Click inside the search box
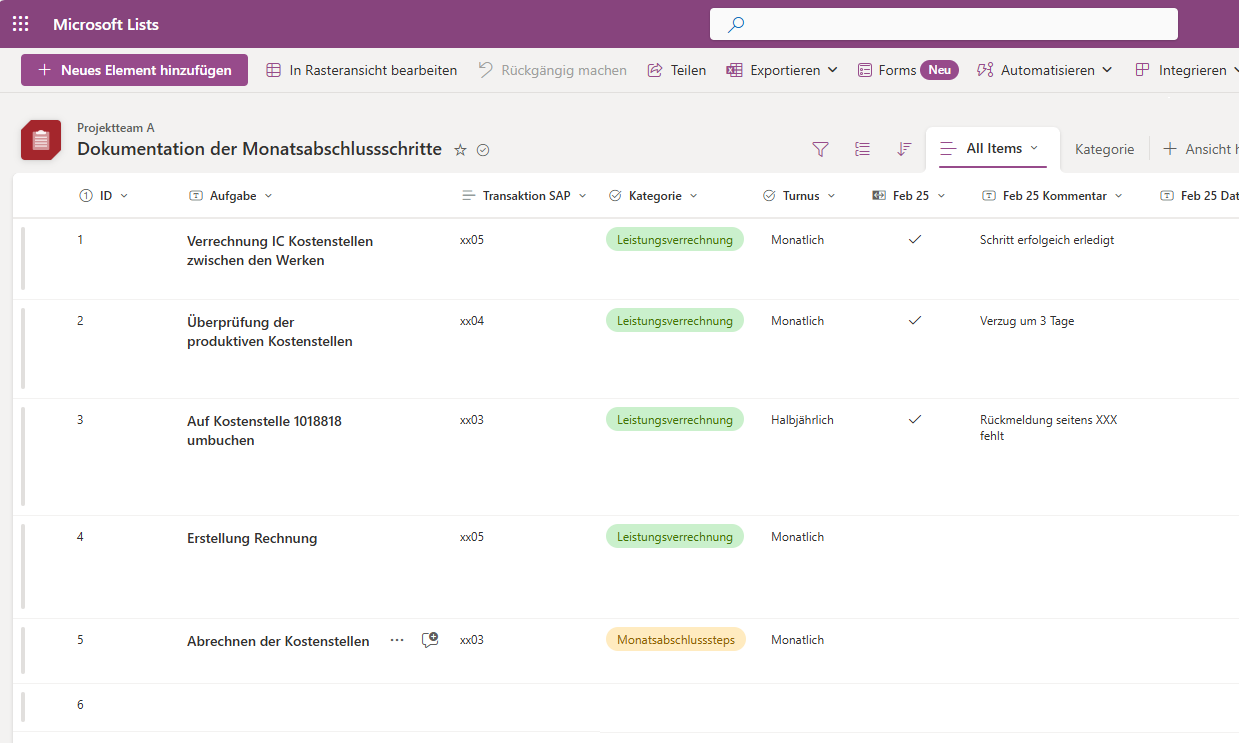The width and height of the screenshot is (1239, 743). tap(943, 24)
